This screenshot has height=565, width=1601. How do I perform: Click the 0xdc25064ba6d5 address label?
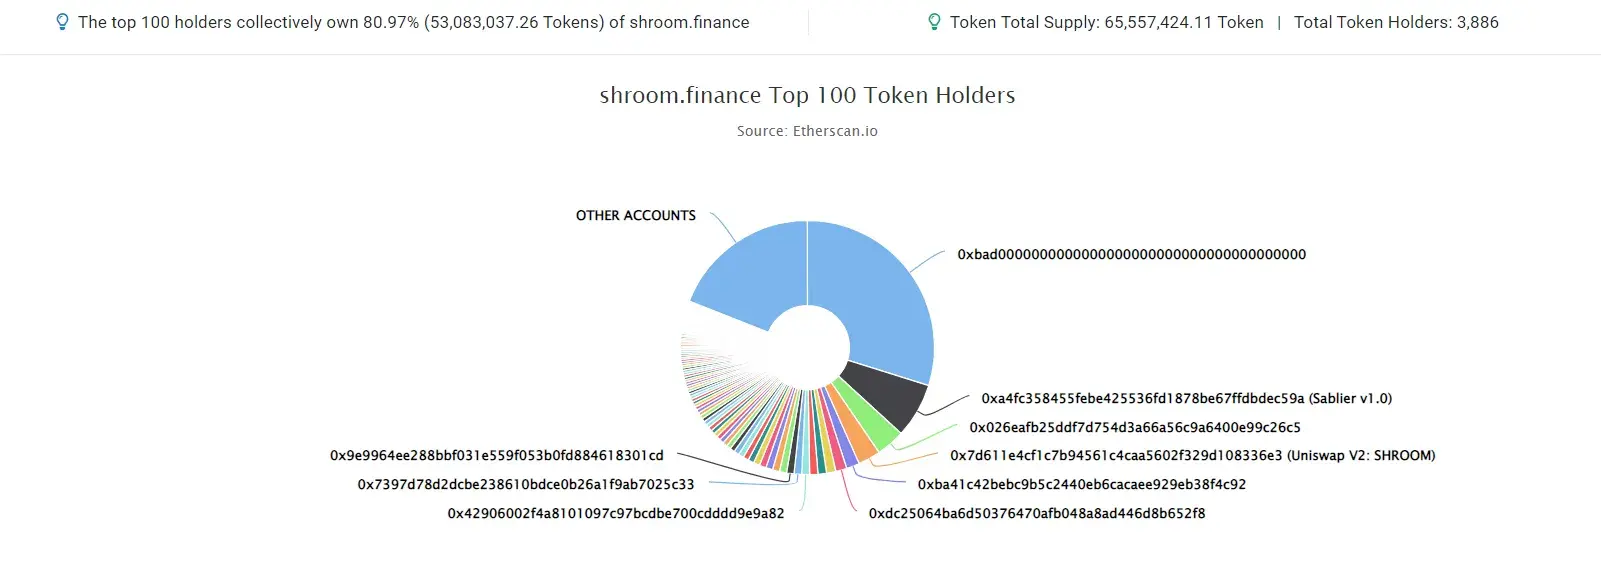tap(1036, 513)
